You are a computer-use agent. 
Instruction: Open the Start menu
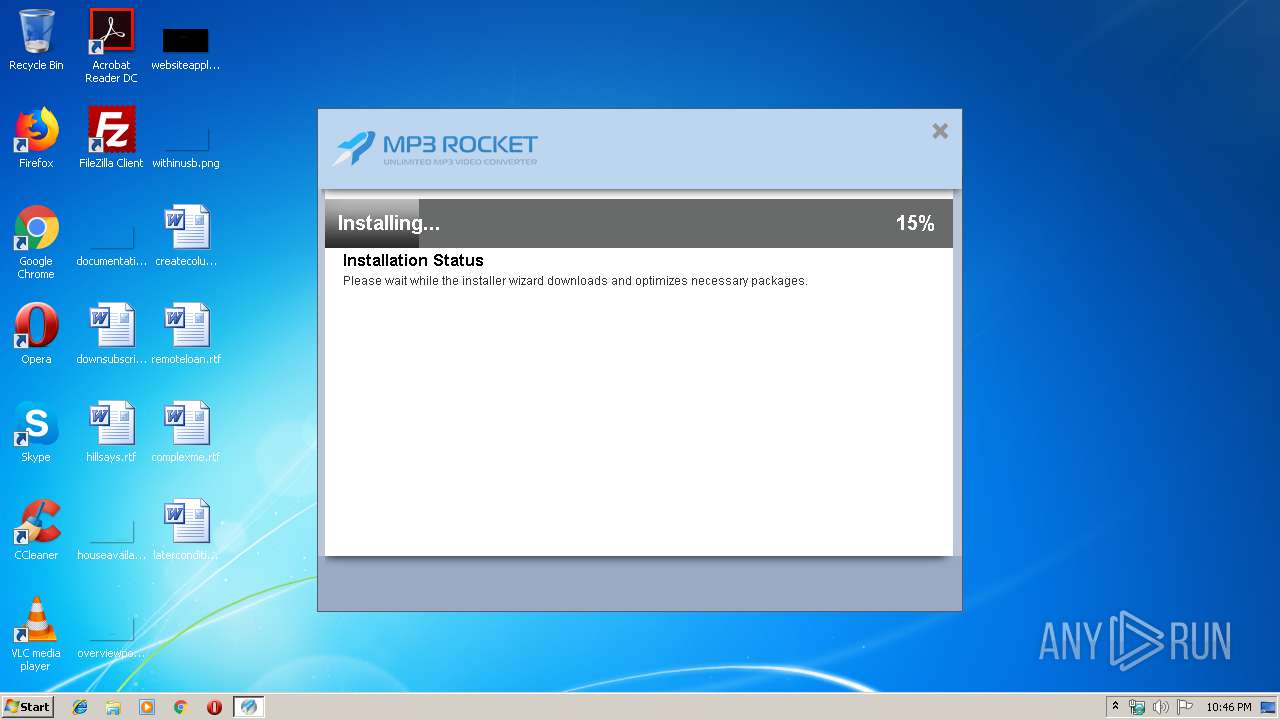pos(27,706)
